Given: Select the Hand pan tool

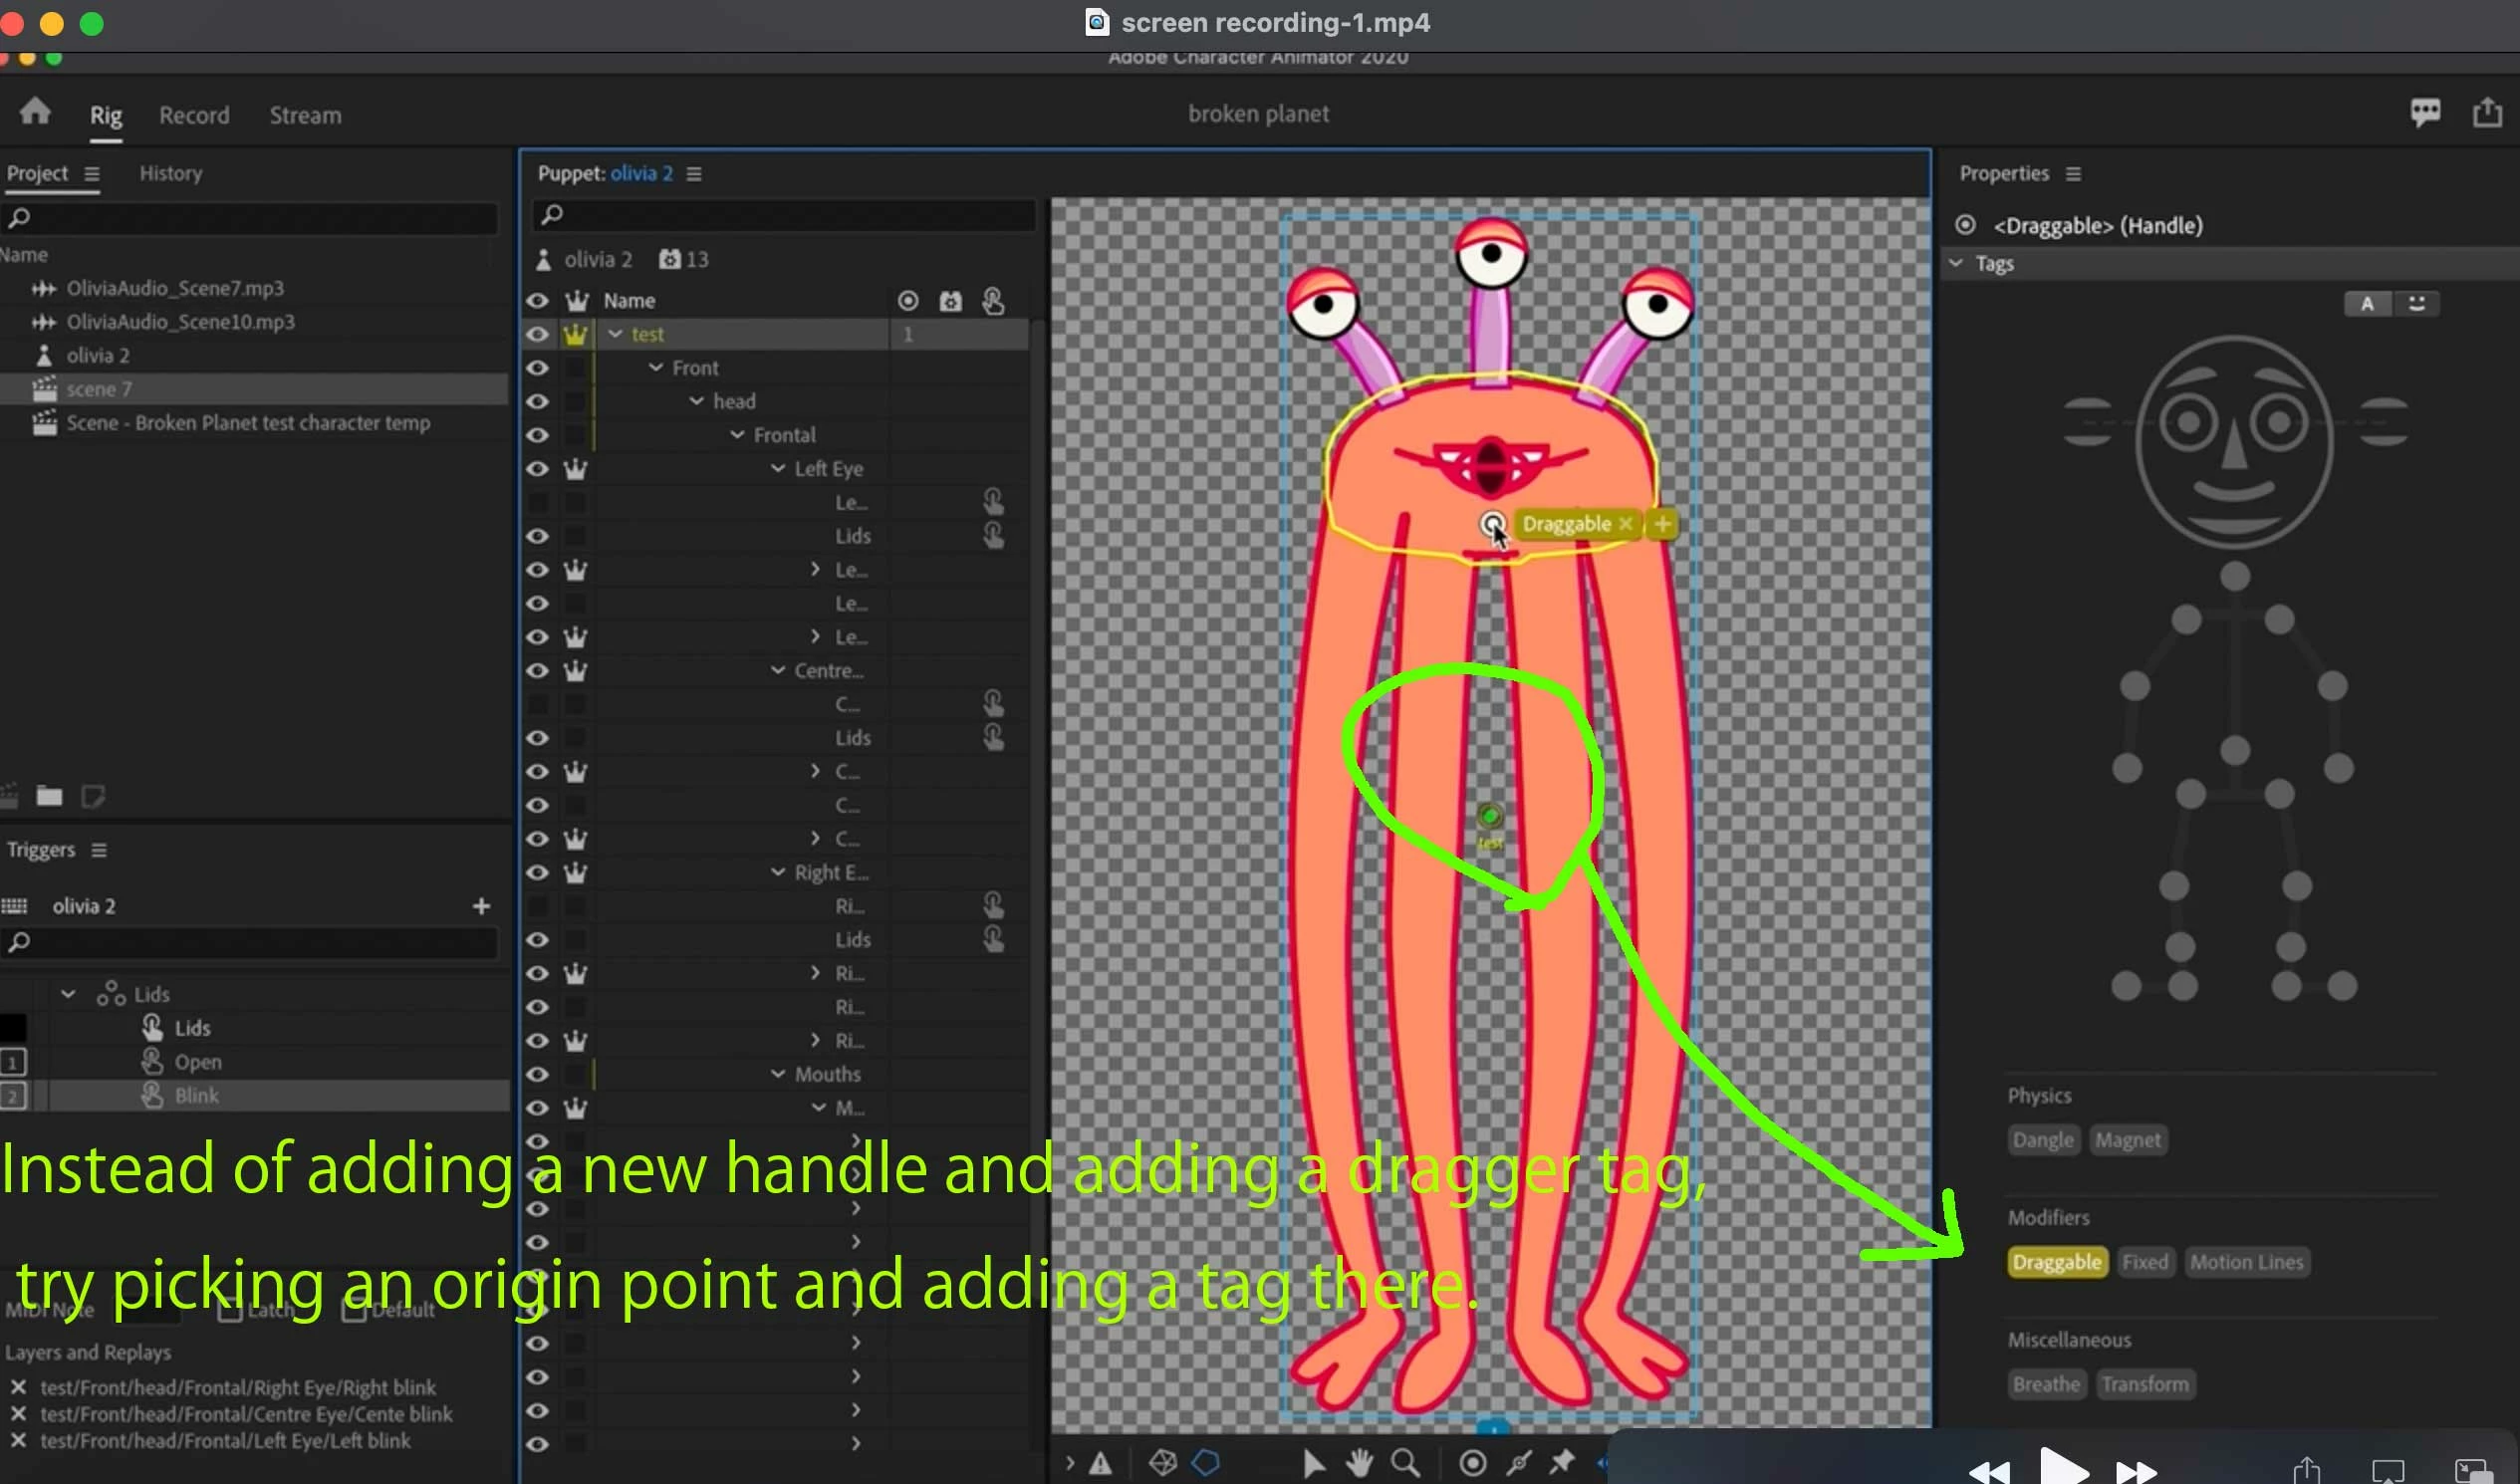Looking at the screenshot, I should 1359,1463.
